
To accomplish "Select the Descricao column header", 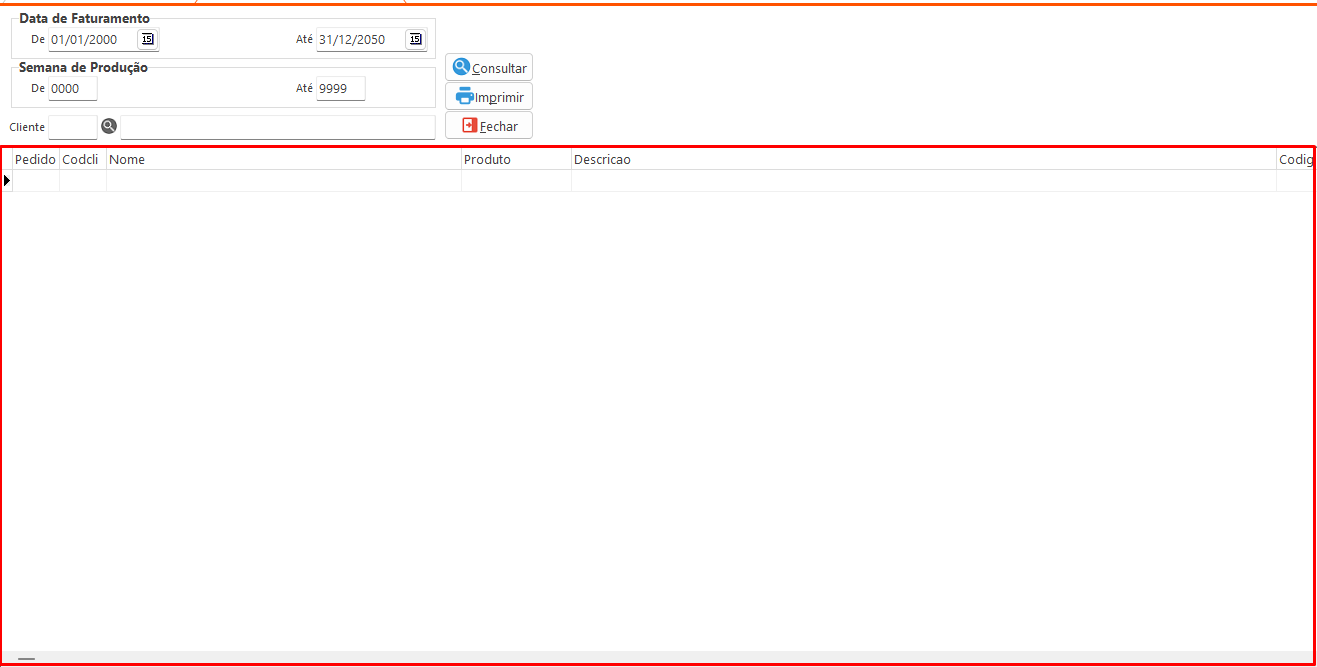I will coord(922,159).
